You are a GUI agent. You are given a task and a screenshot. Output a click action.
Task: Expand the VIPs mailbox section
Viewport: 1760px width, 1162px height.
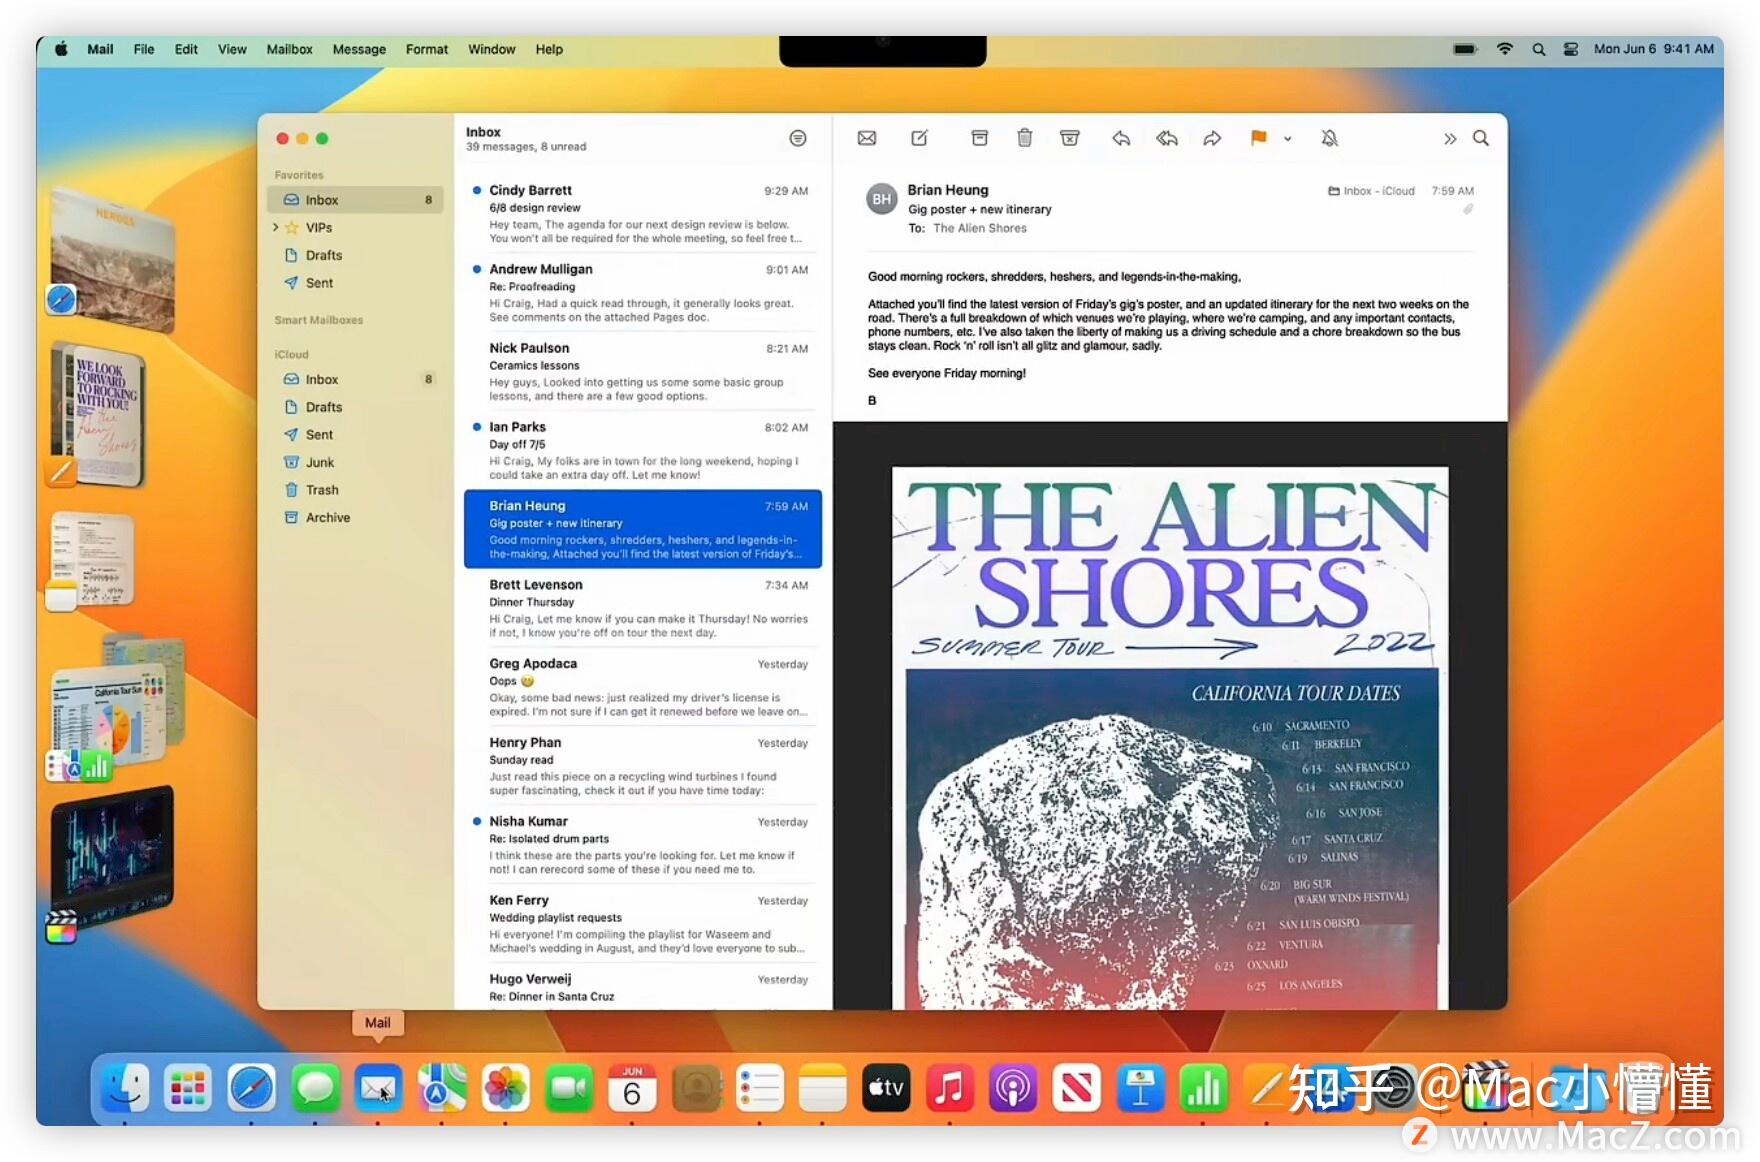277,227
